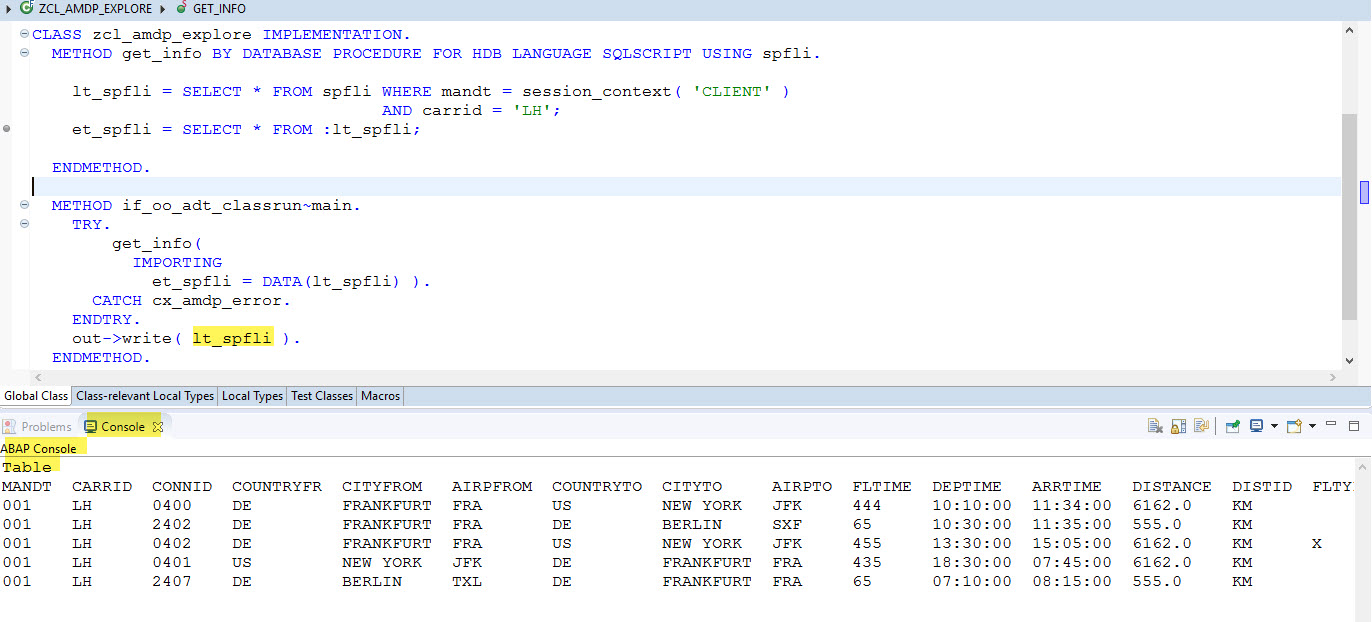Click the GET_INFO breadcrumb label
The width and height of the screenshot is (1372, 622).
pos(219,8)
